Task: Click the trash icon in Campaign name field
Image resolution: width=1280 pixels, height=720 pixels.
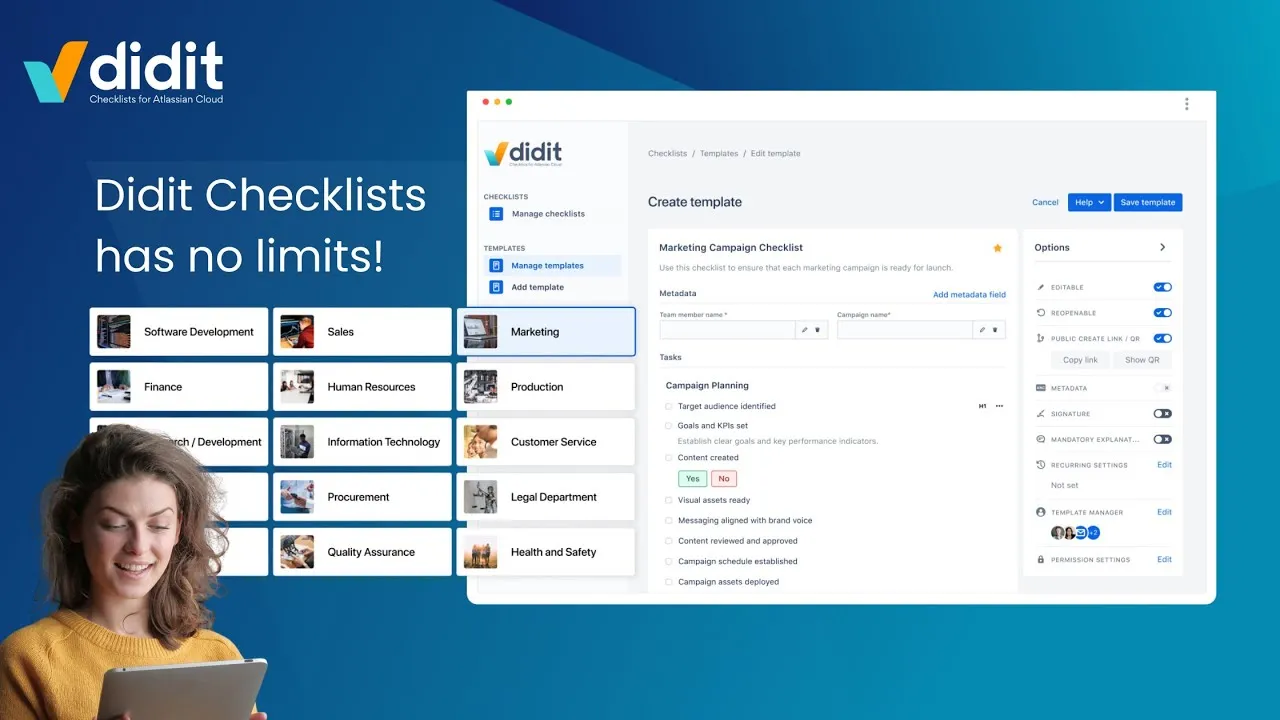Action: [995, 330]
